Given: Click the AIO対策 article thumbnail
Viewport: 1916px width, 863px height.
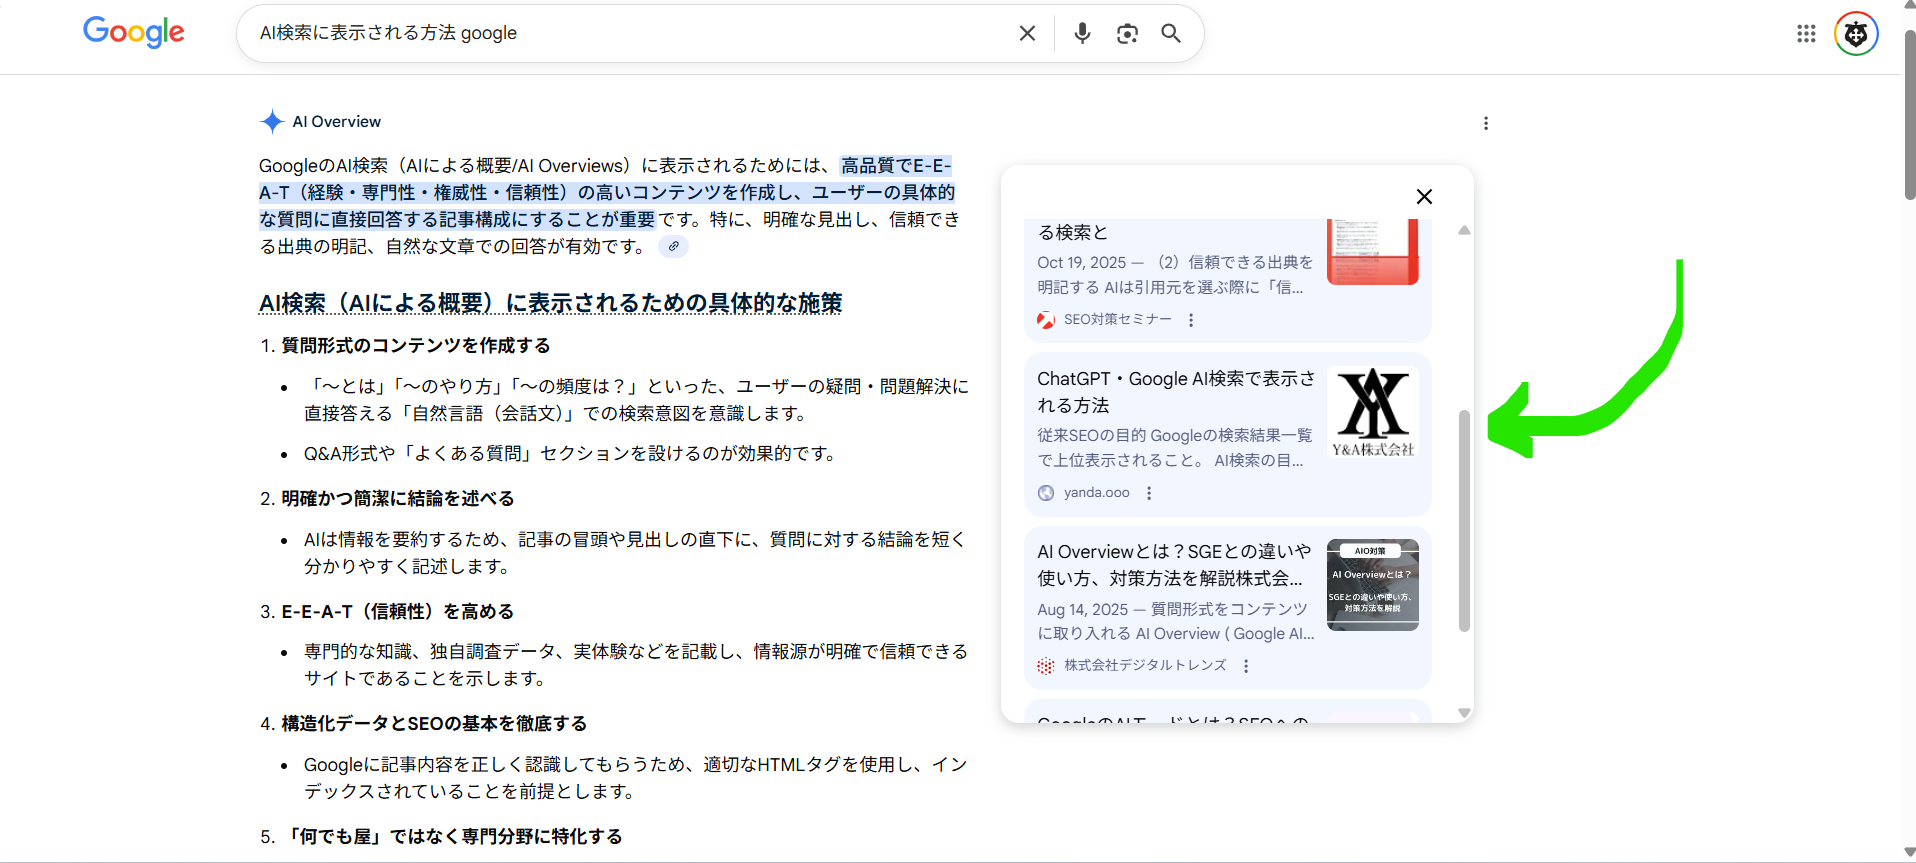Looking at the screenshot, I should (1372, 585).
